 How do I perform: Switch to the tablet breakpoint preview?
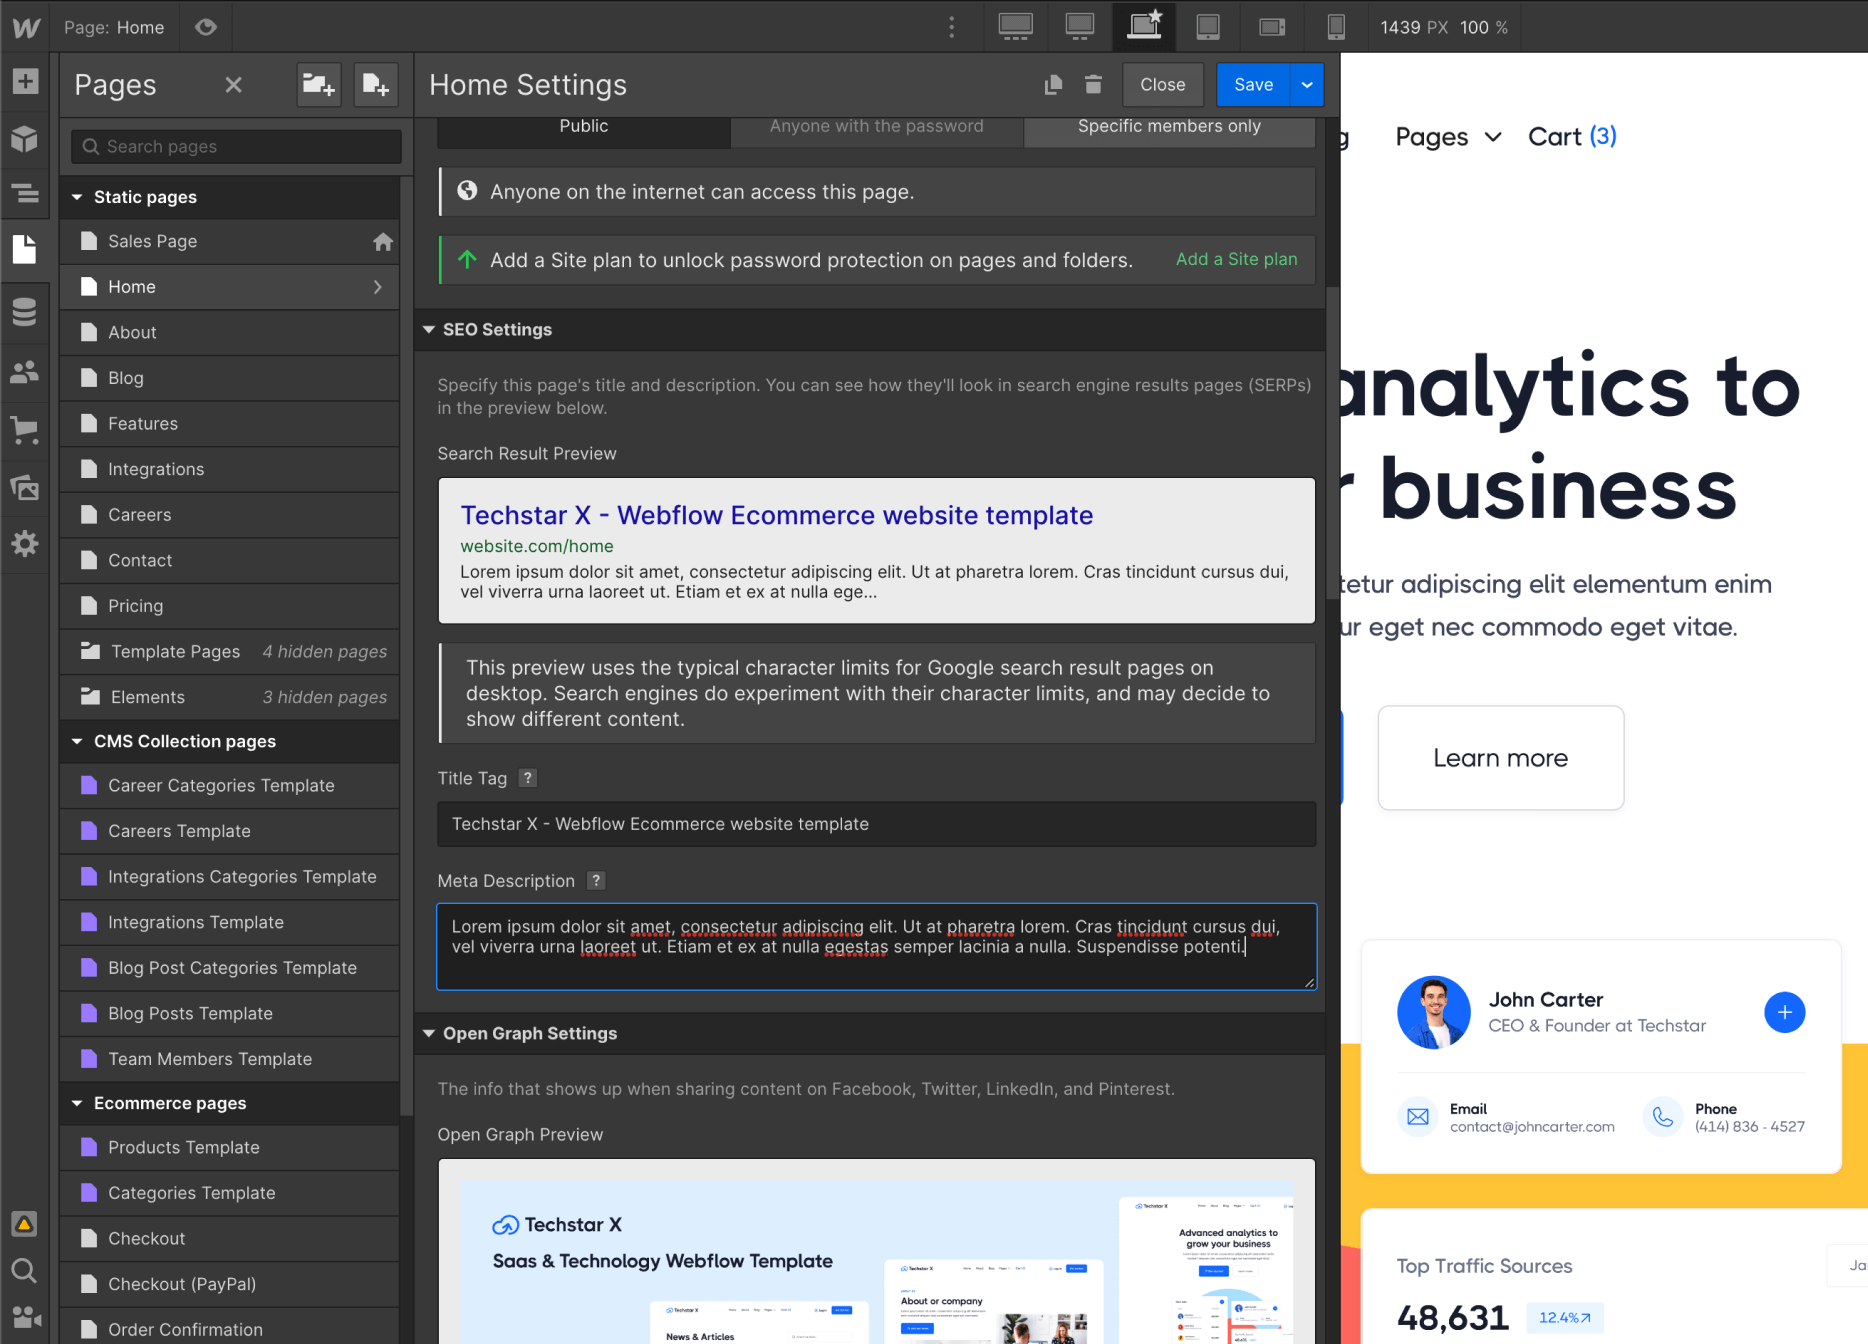pos(1207,27)
